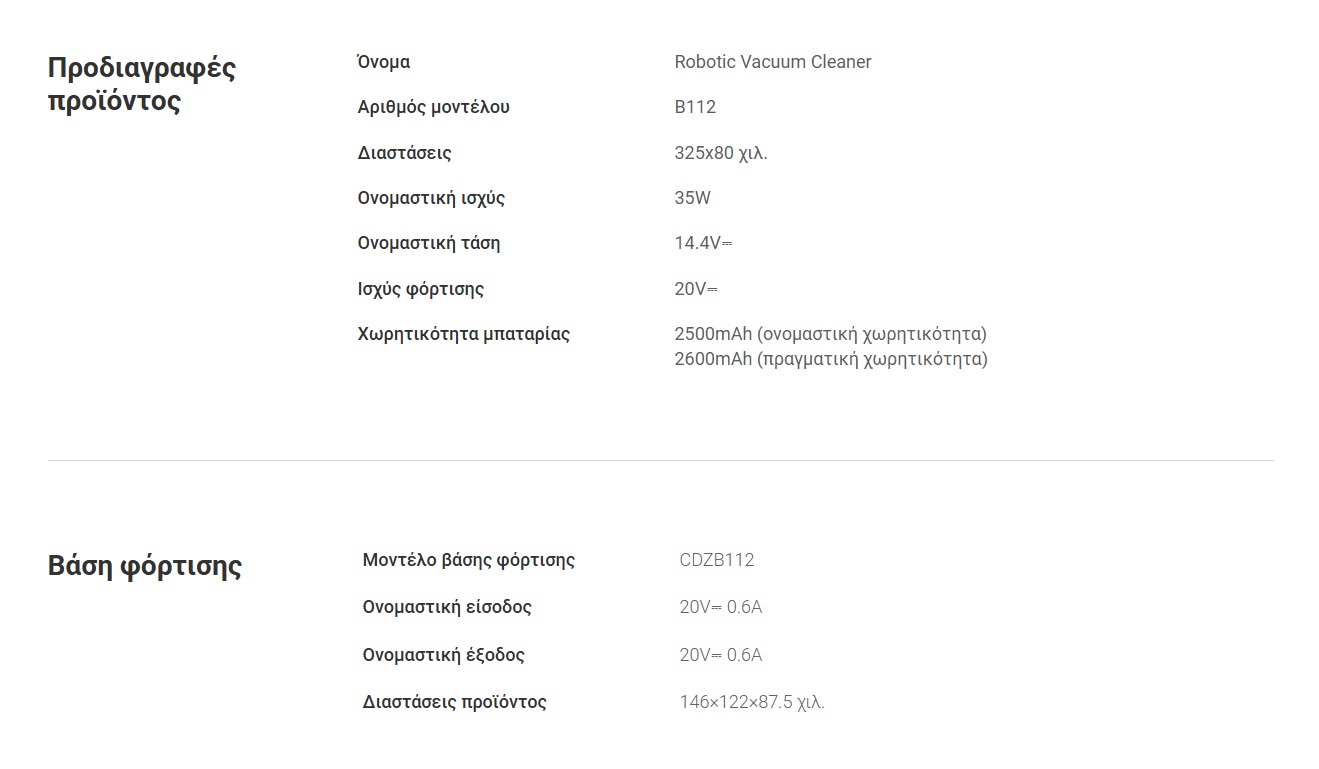Viewport: 1319px width, 769px height.
Task: Click the CDZB112 dock model value
Action: pos(717,560)
